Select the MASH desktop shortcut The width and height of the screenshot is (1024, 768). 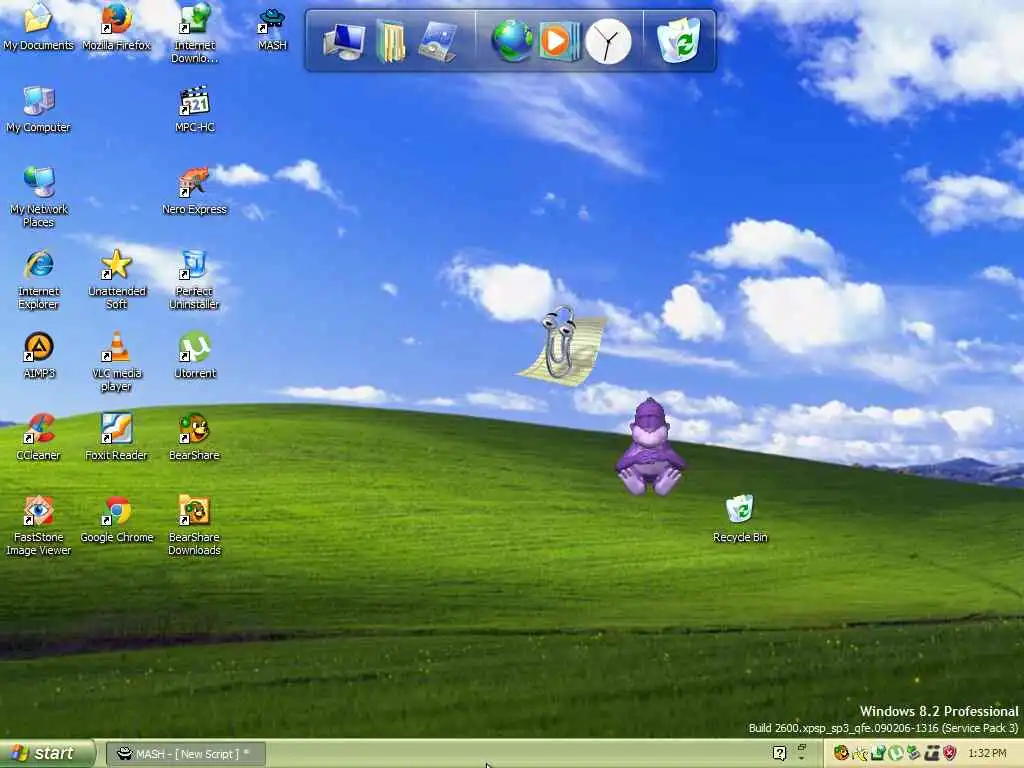(272, 29)
